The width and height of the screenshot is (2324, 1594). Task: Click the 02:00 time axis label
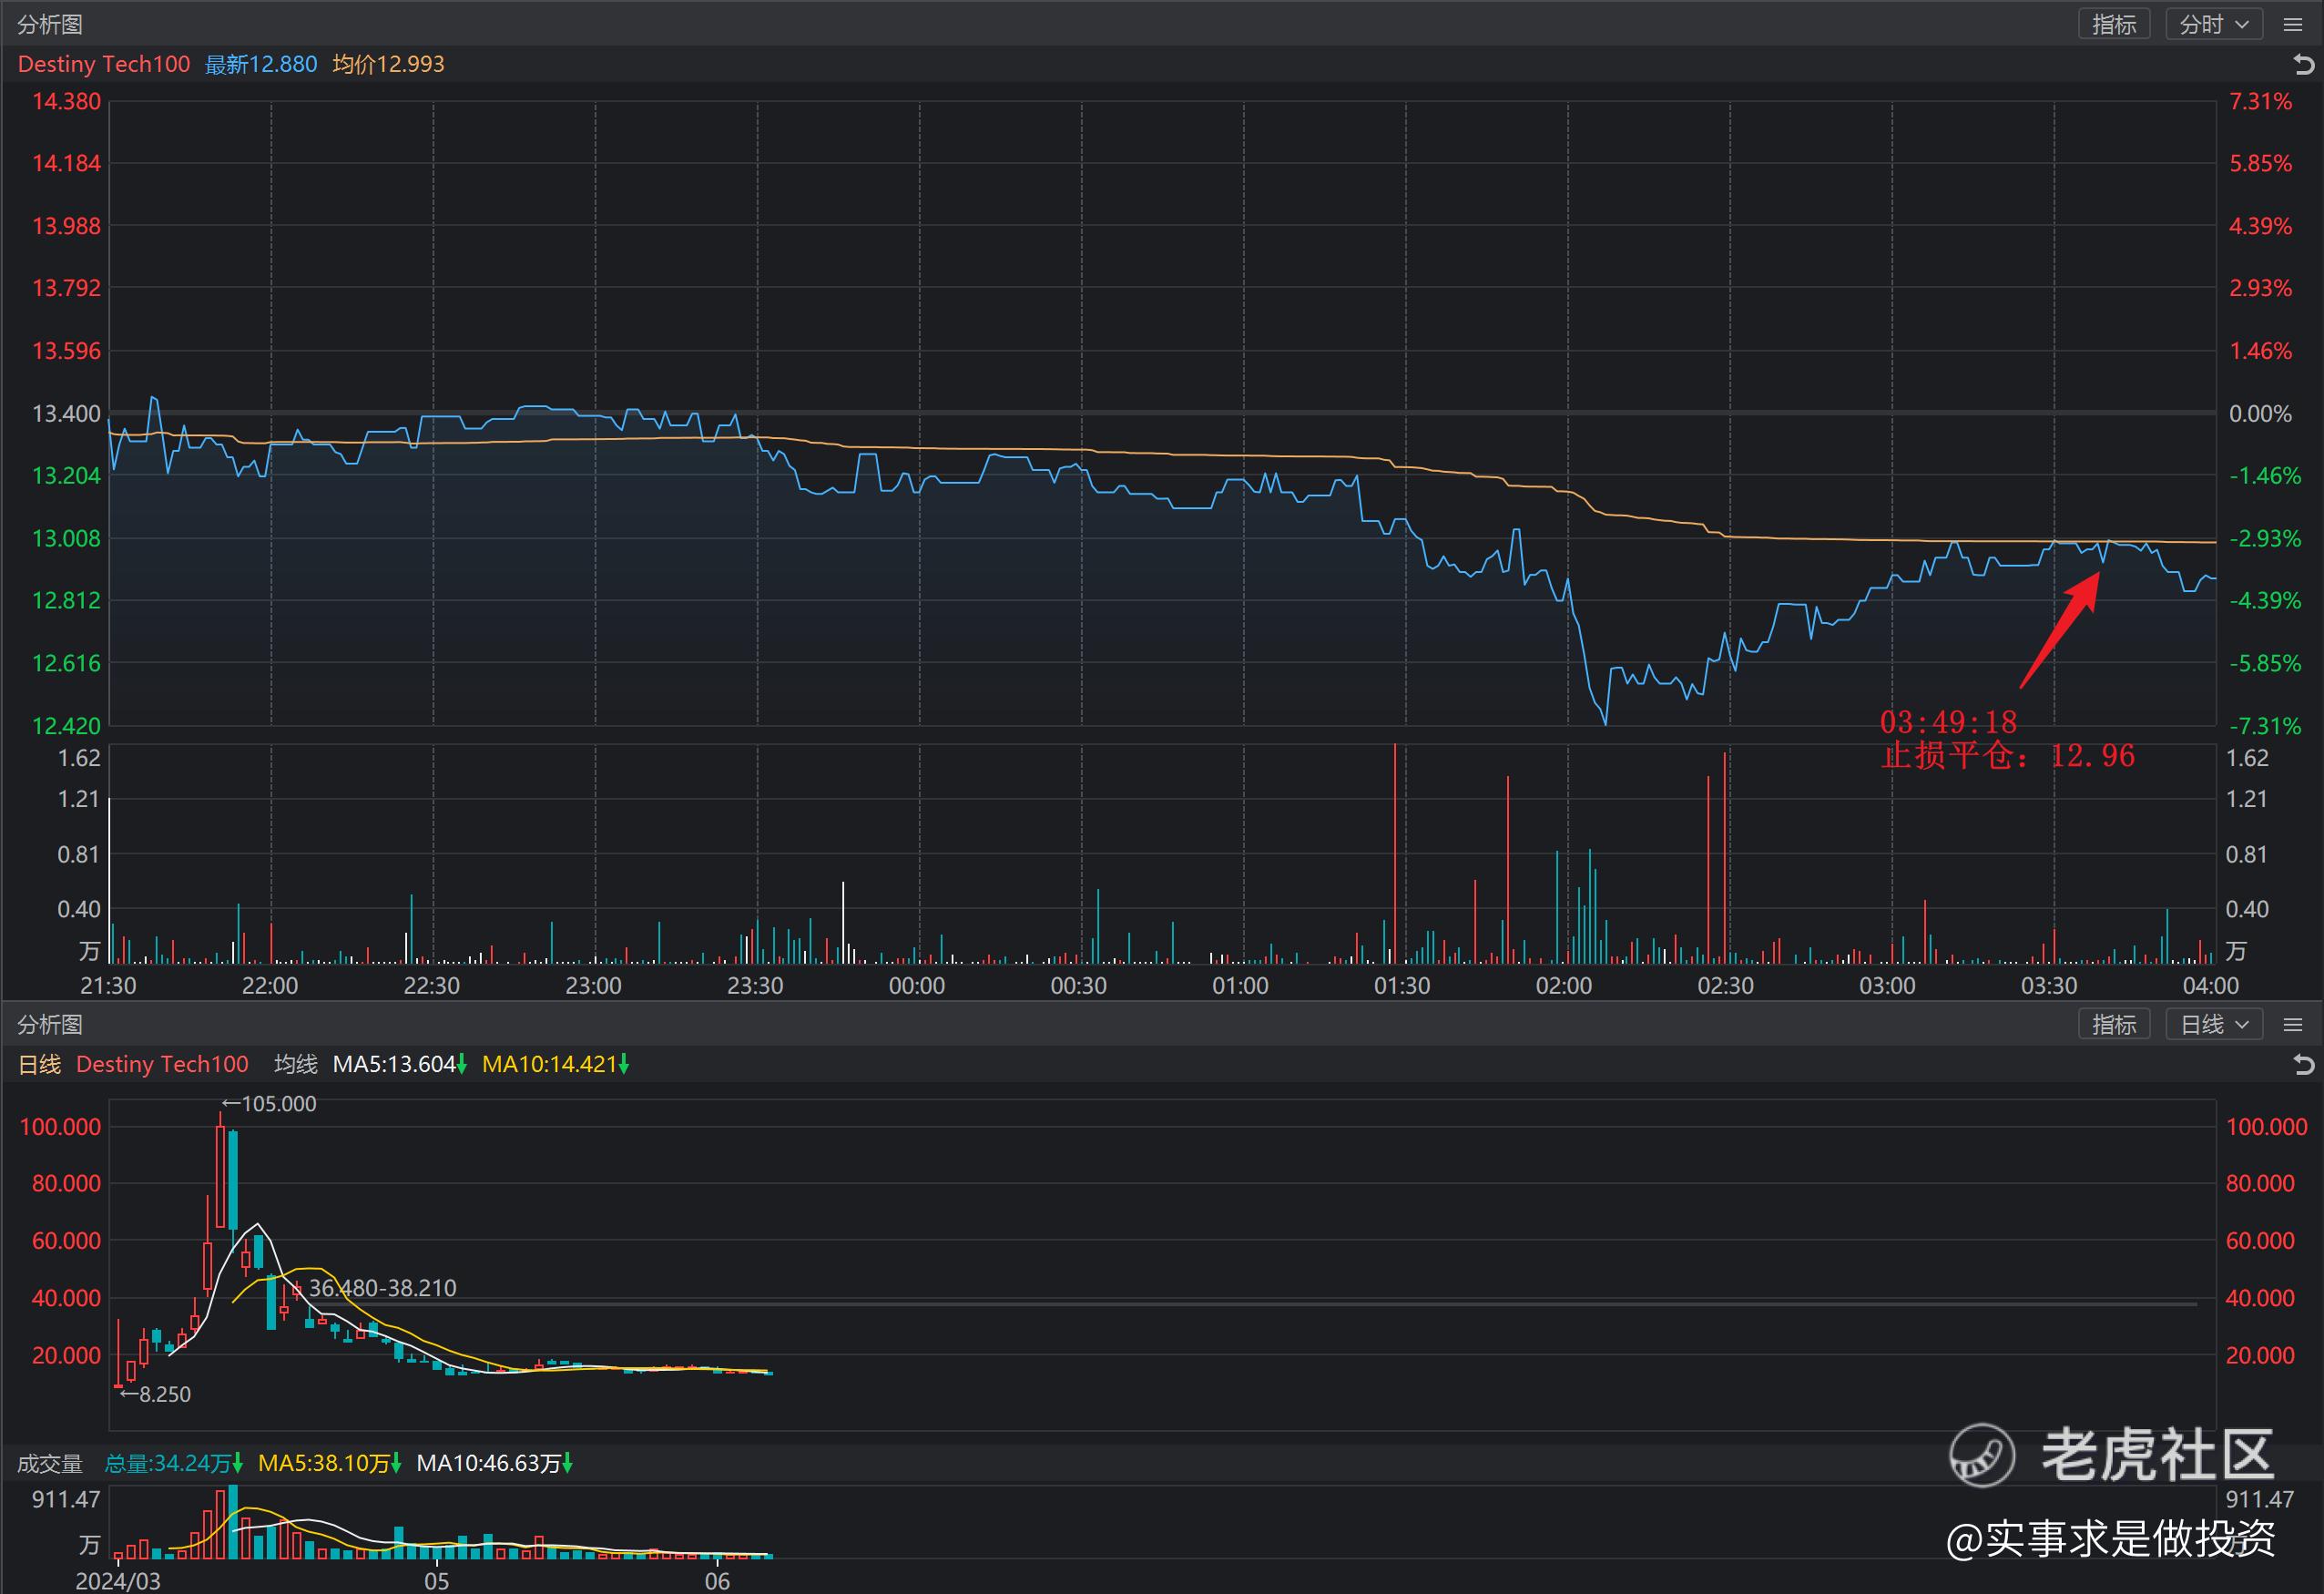point(1564,985)
